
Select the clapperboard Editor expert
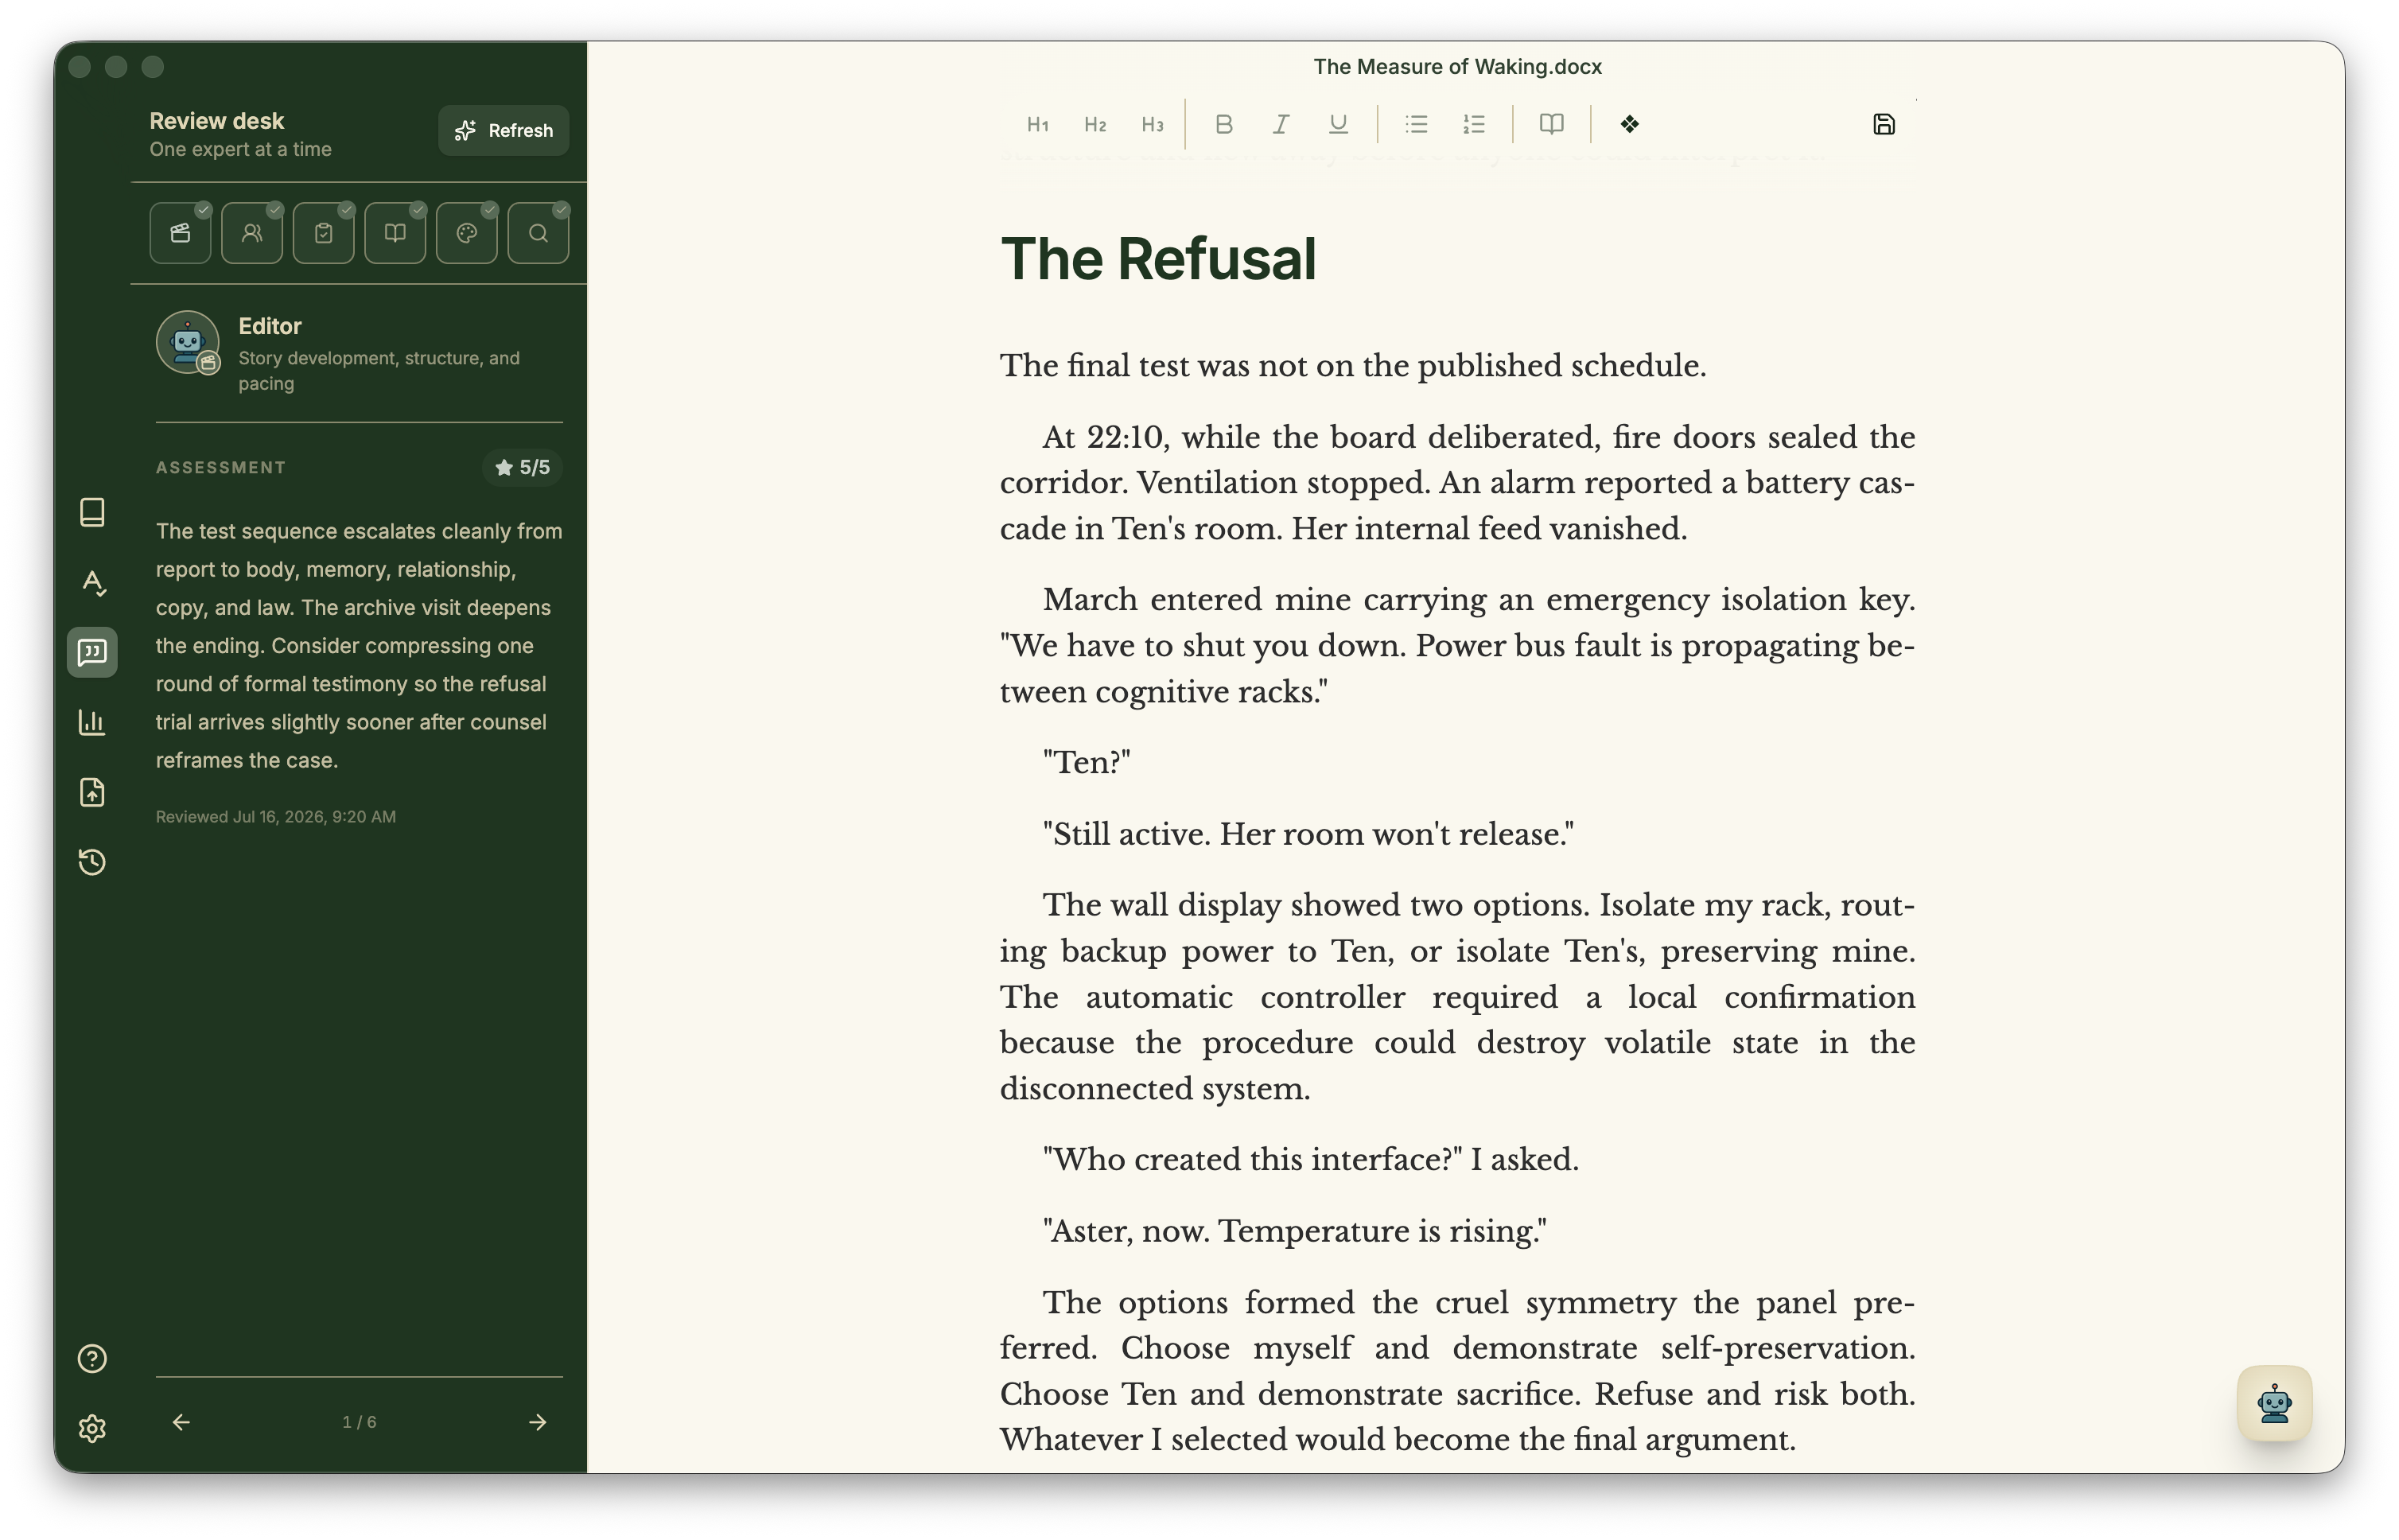point(180,233)
